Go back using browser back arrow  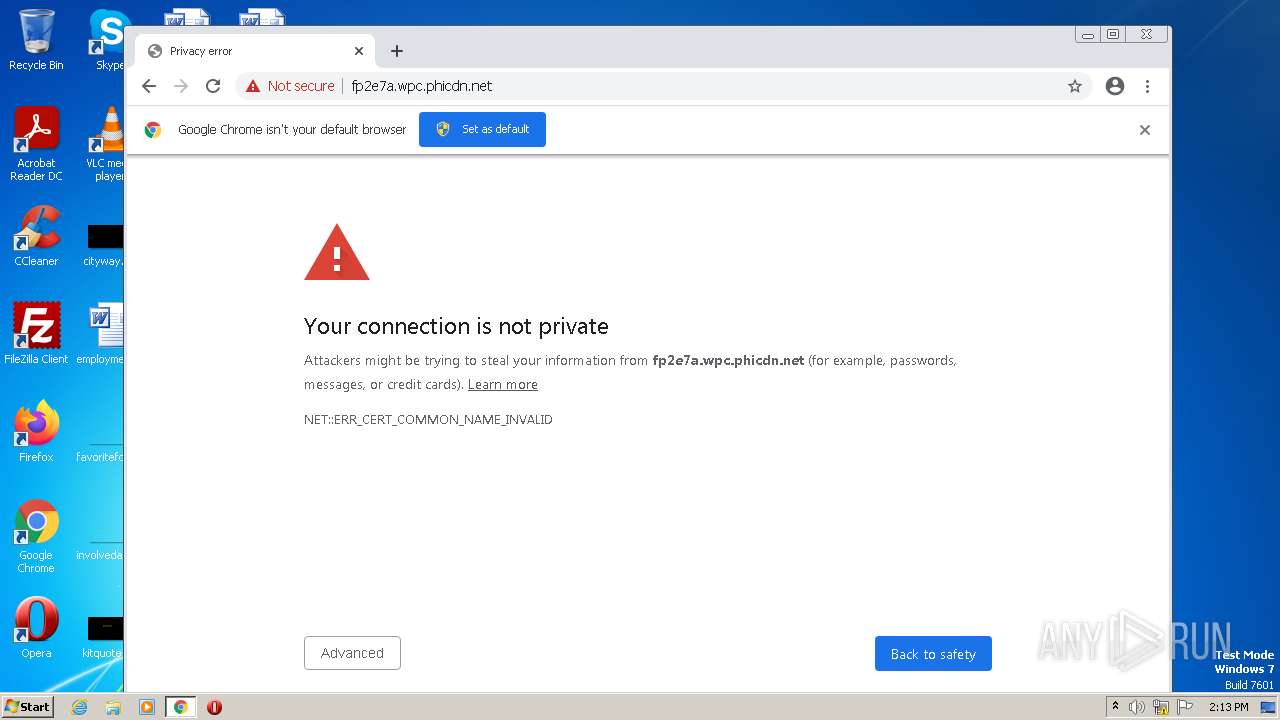[x=149, y=86]
